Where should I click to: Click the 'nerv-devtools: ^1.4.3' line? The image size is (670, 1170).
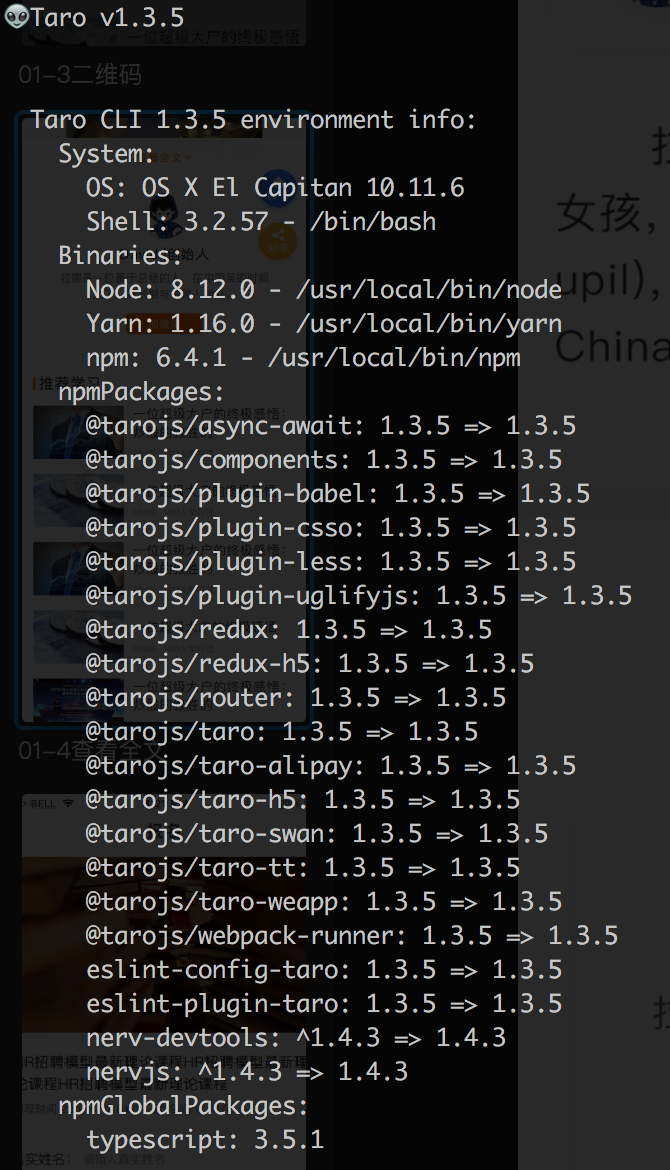click(x=296, y=1037)
